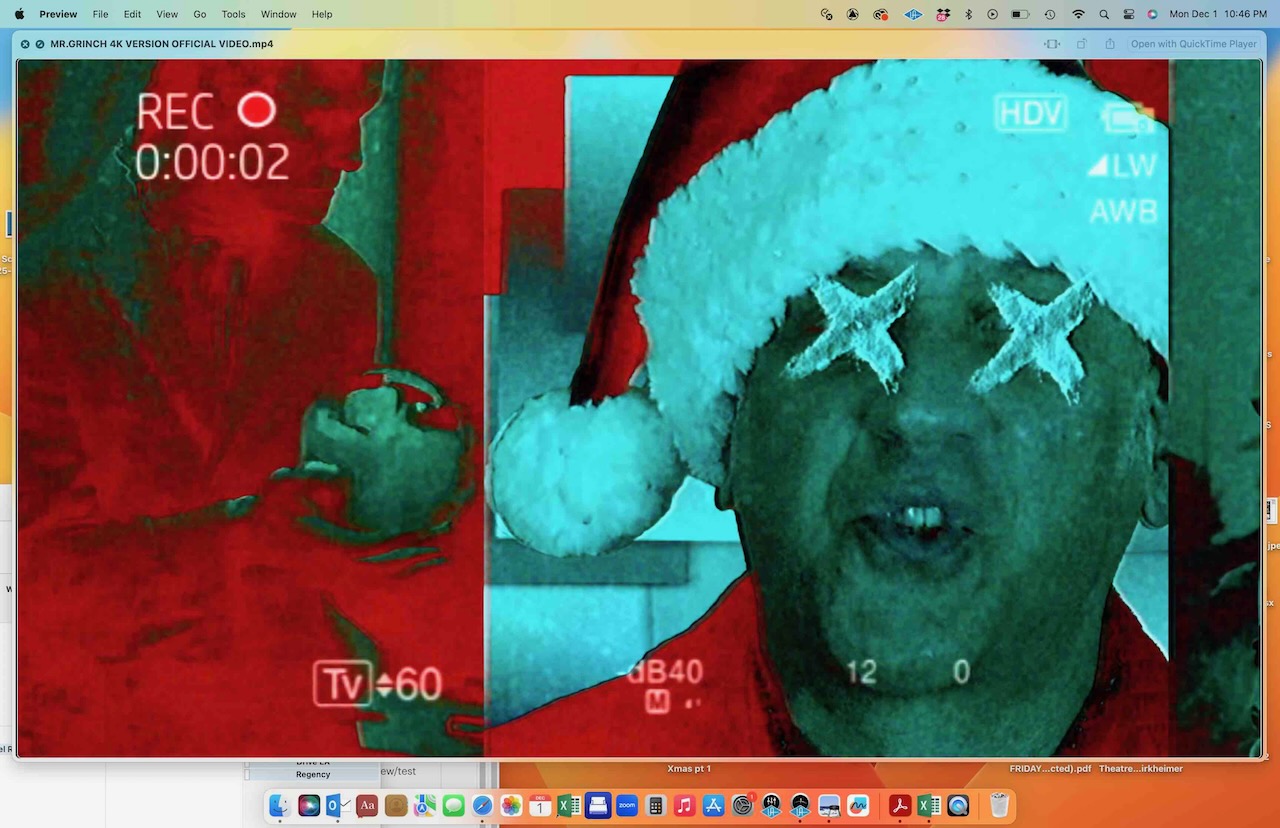Screen dimensions: 1280x828
Task: Click the video preview frame
Action: pos(640,408)
